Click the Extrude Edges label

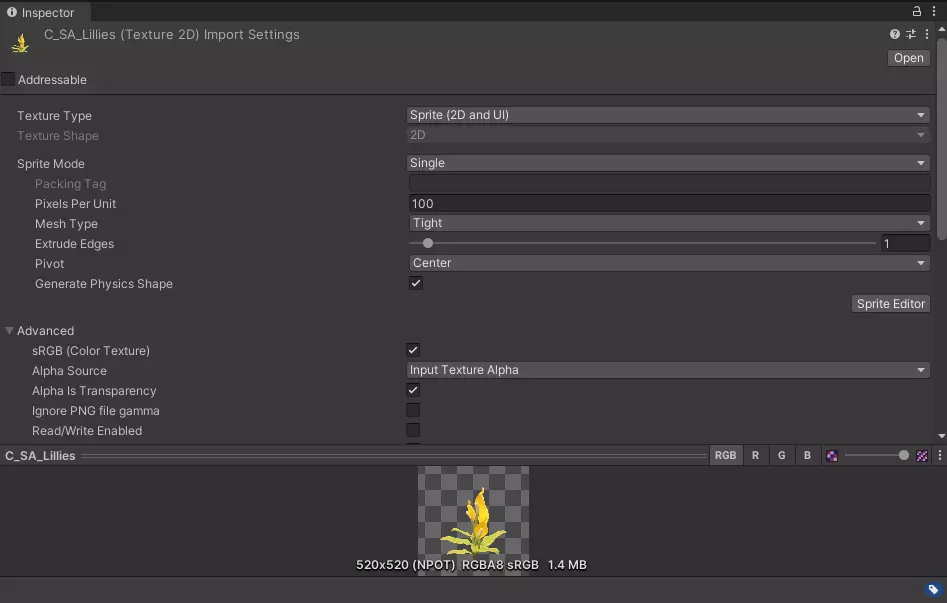pyautogui.click(x=74, y=243)
